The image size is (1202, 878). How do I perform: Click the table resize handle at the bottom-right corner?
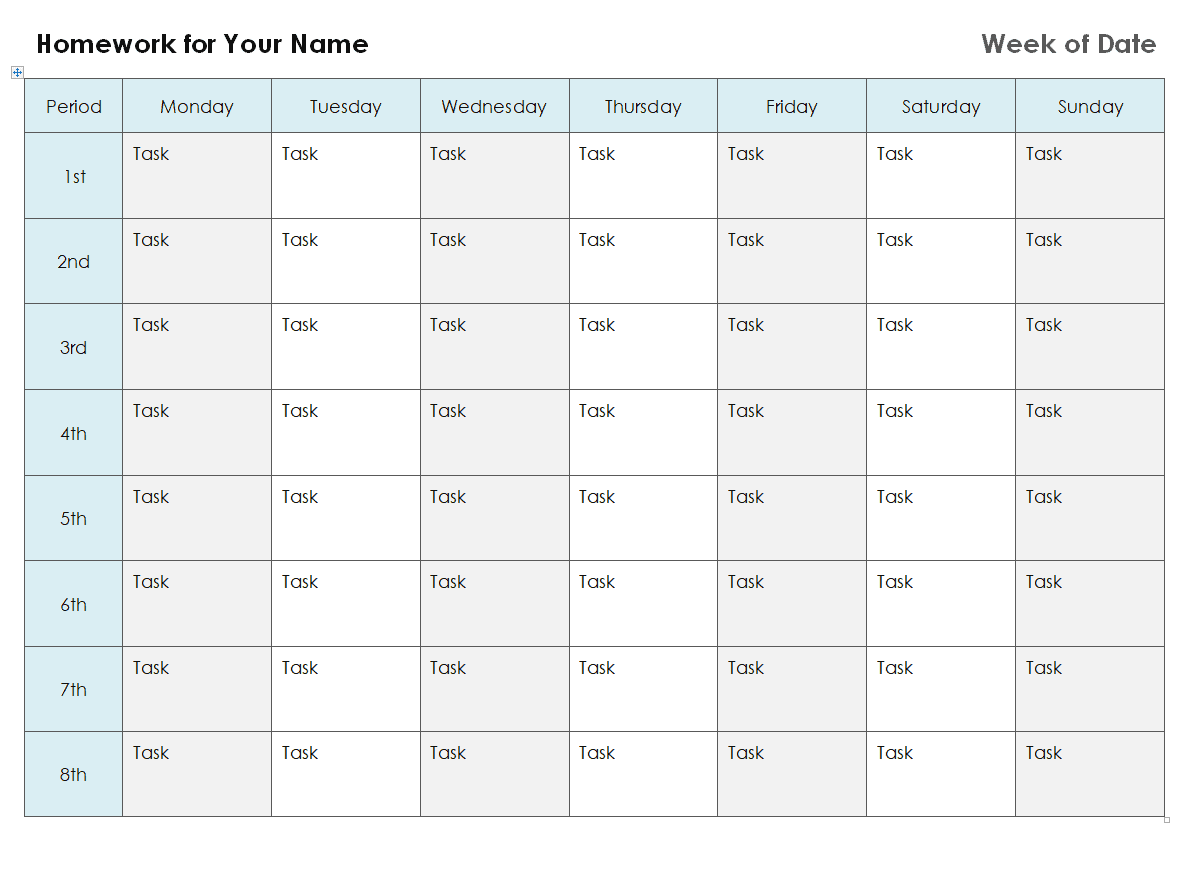(x=1167, y=820)
